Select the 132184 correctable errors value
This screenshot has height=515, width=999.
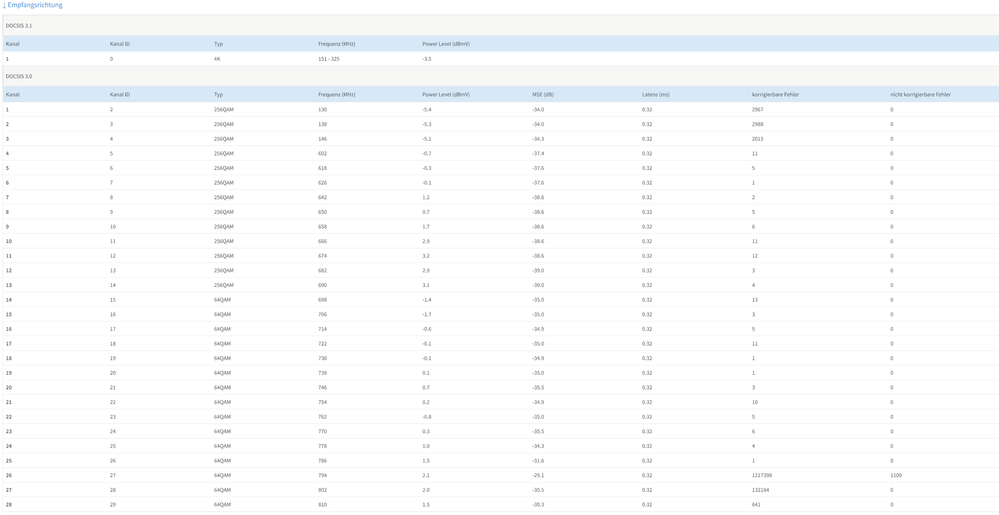point(760,491)
